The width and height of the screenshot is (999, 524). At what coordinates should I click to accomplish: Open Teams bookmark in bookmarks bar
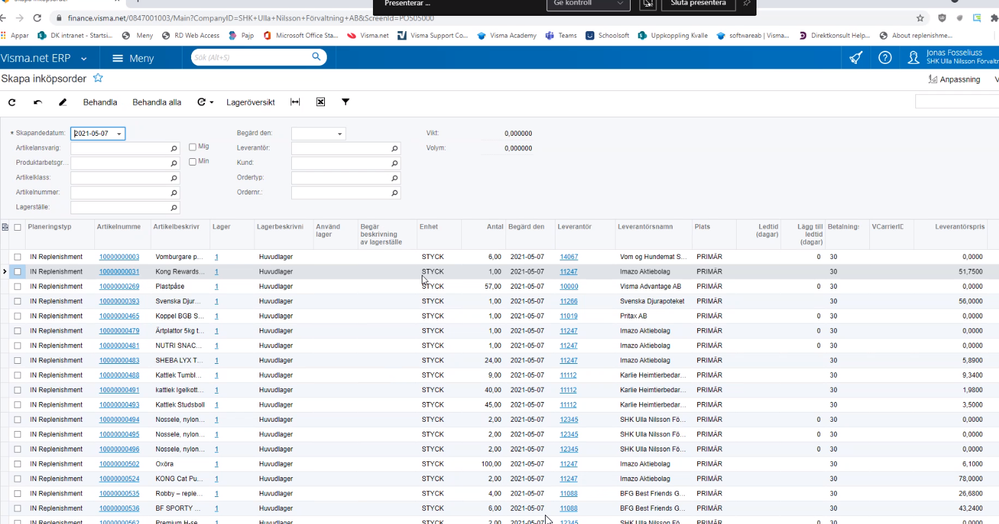coord(561,36)
